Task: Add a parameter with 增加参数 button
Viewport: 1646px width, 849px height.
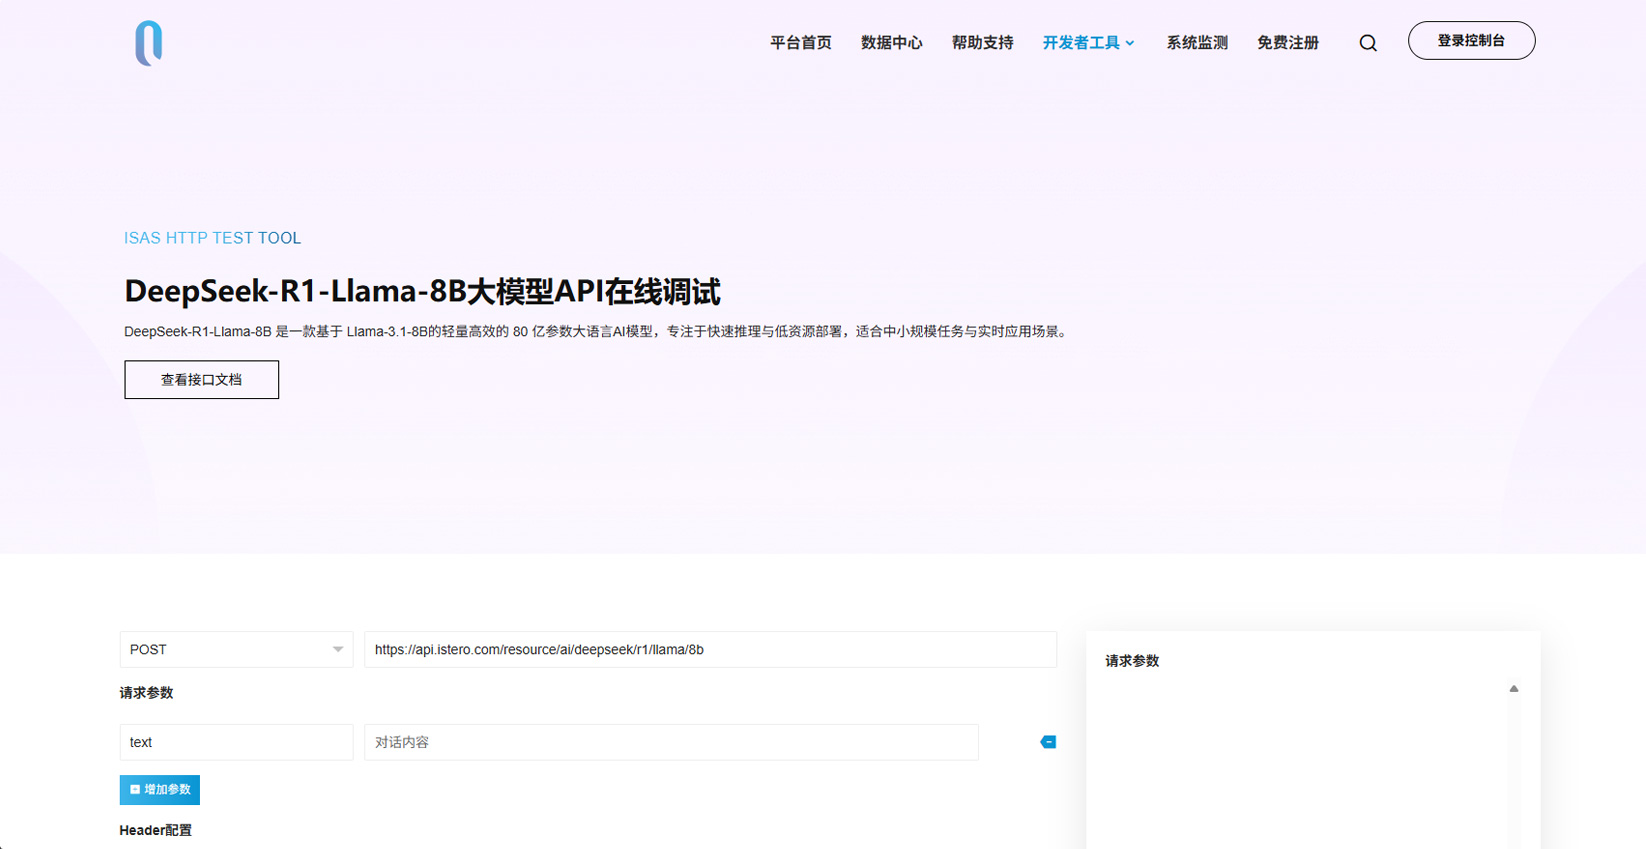Action: tap(160, 790)
